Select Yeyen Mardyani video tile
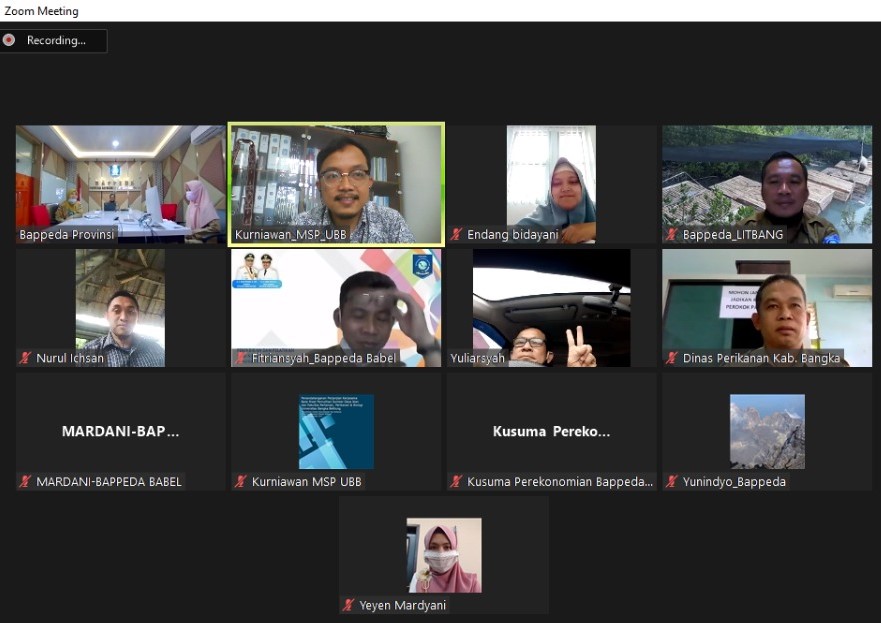This screenshot has width=881, height=623. (x=444, y=553)
